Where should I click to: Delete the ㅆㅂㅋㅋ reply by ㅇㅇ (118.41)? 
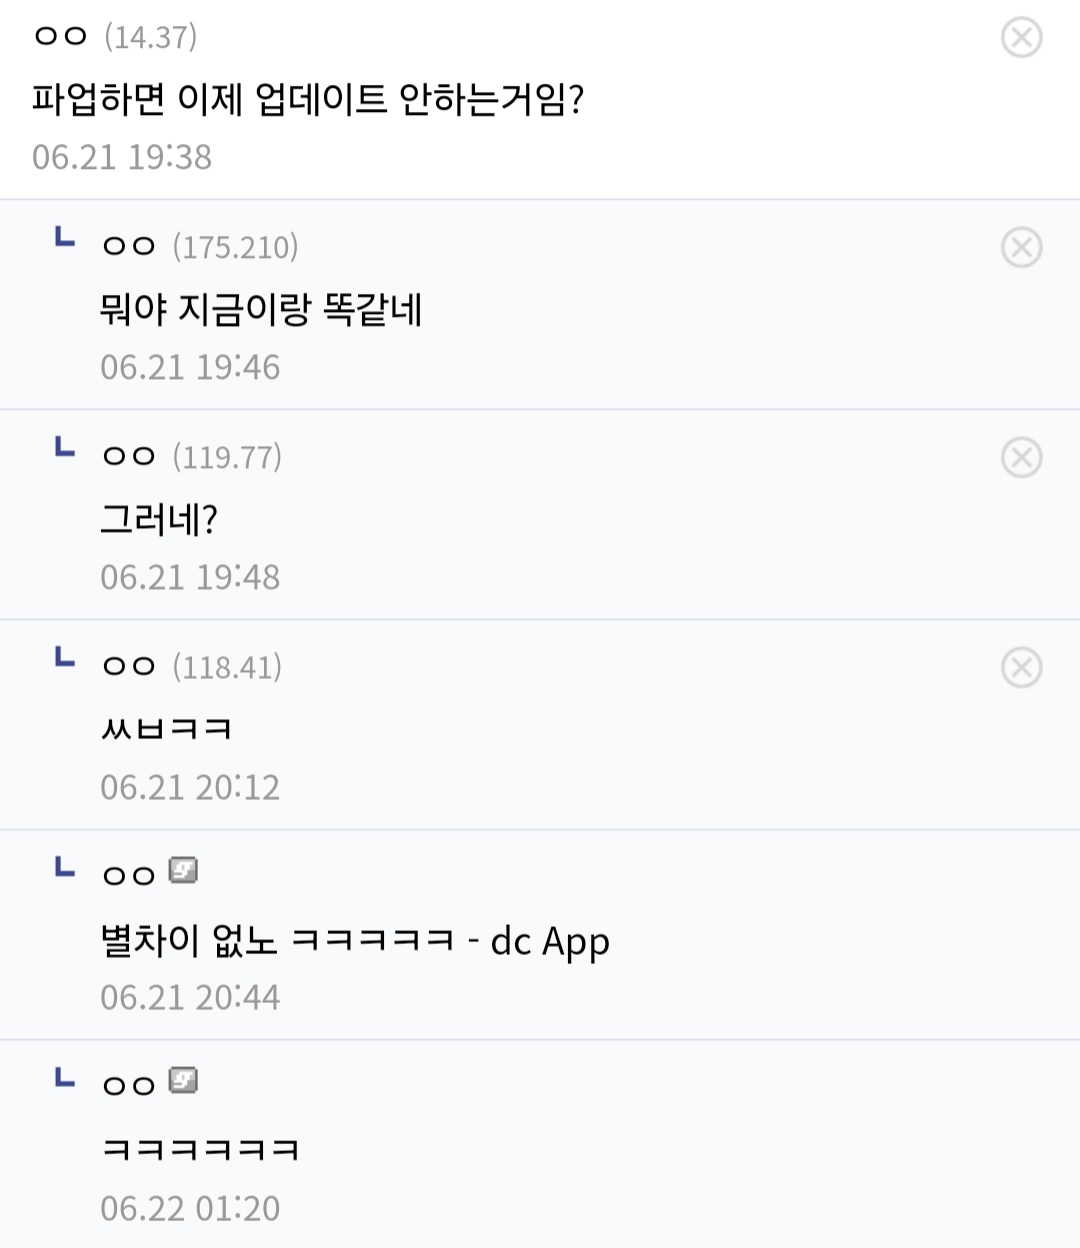pyautogui.click(x=1021, y=668)
